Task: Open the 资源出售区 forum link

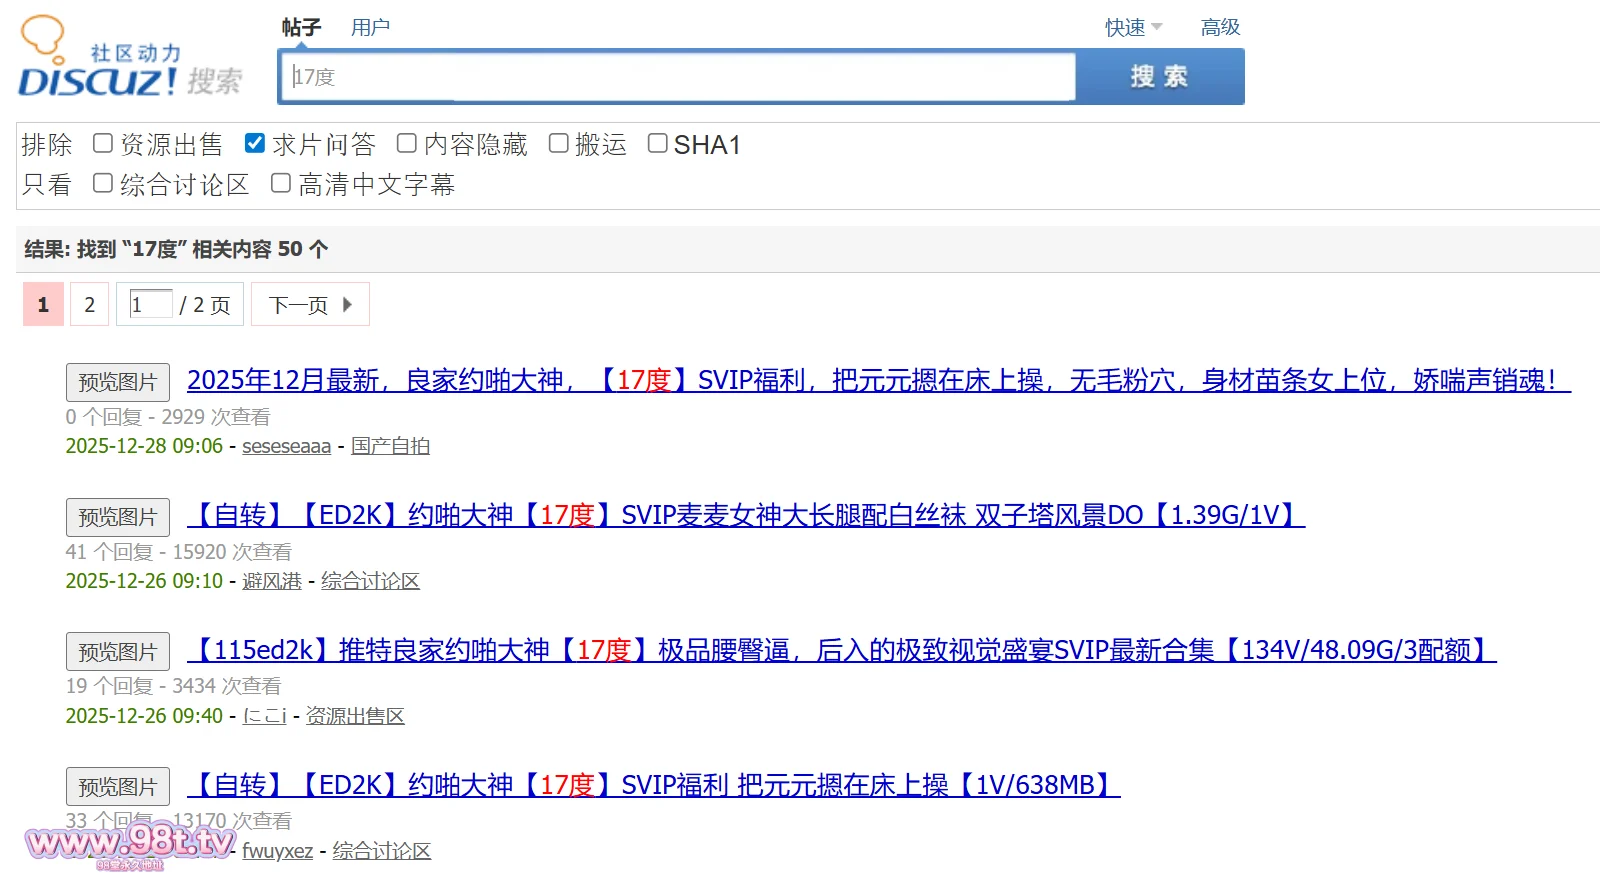Action: pyautogui.click(x=355, y=716)
